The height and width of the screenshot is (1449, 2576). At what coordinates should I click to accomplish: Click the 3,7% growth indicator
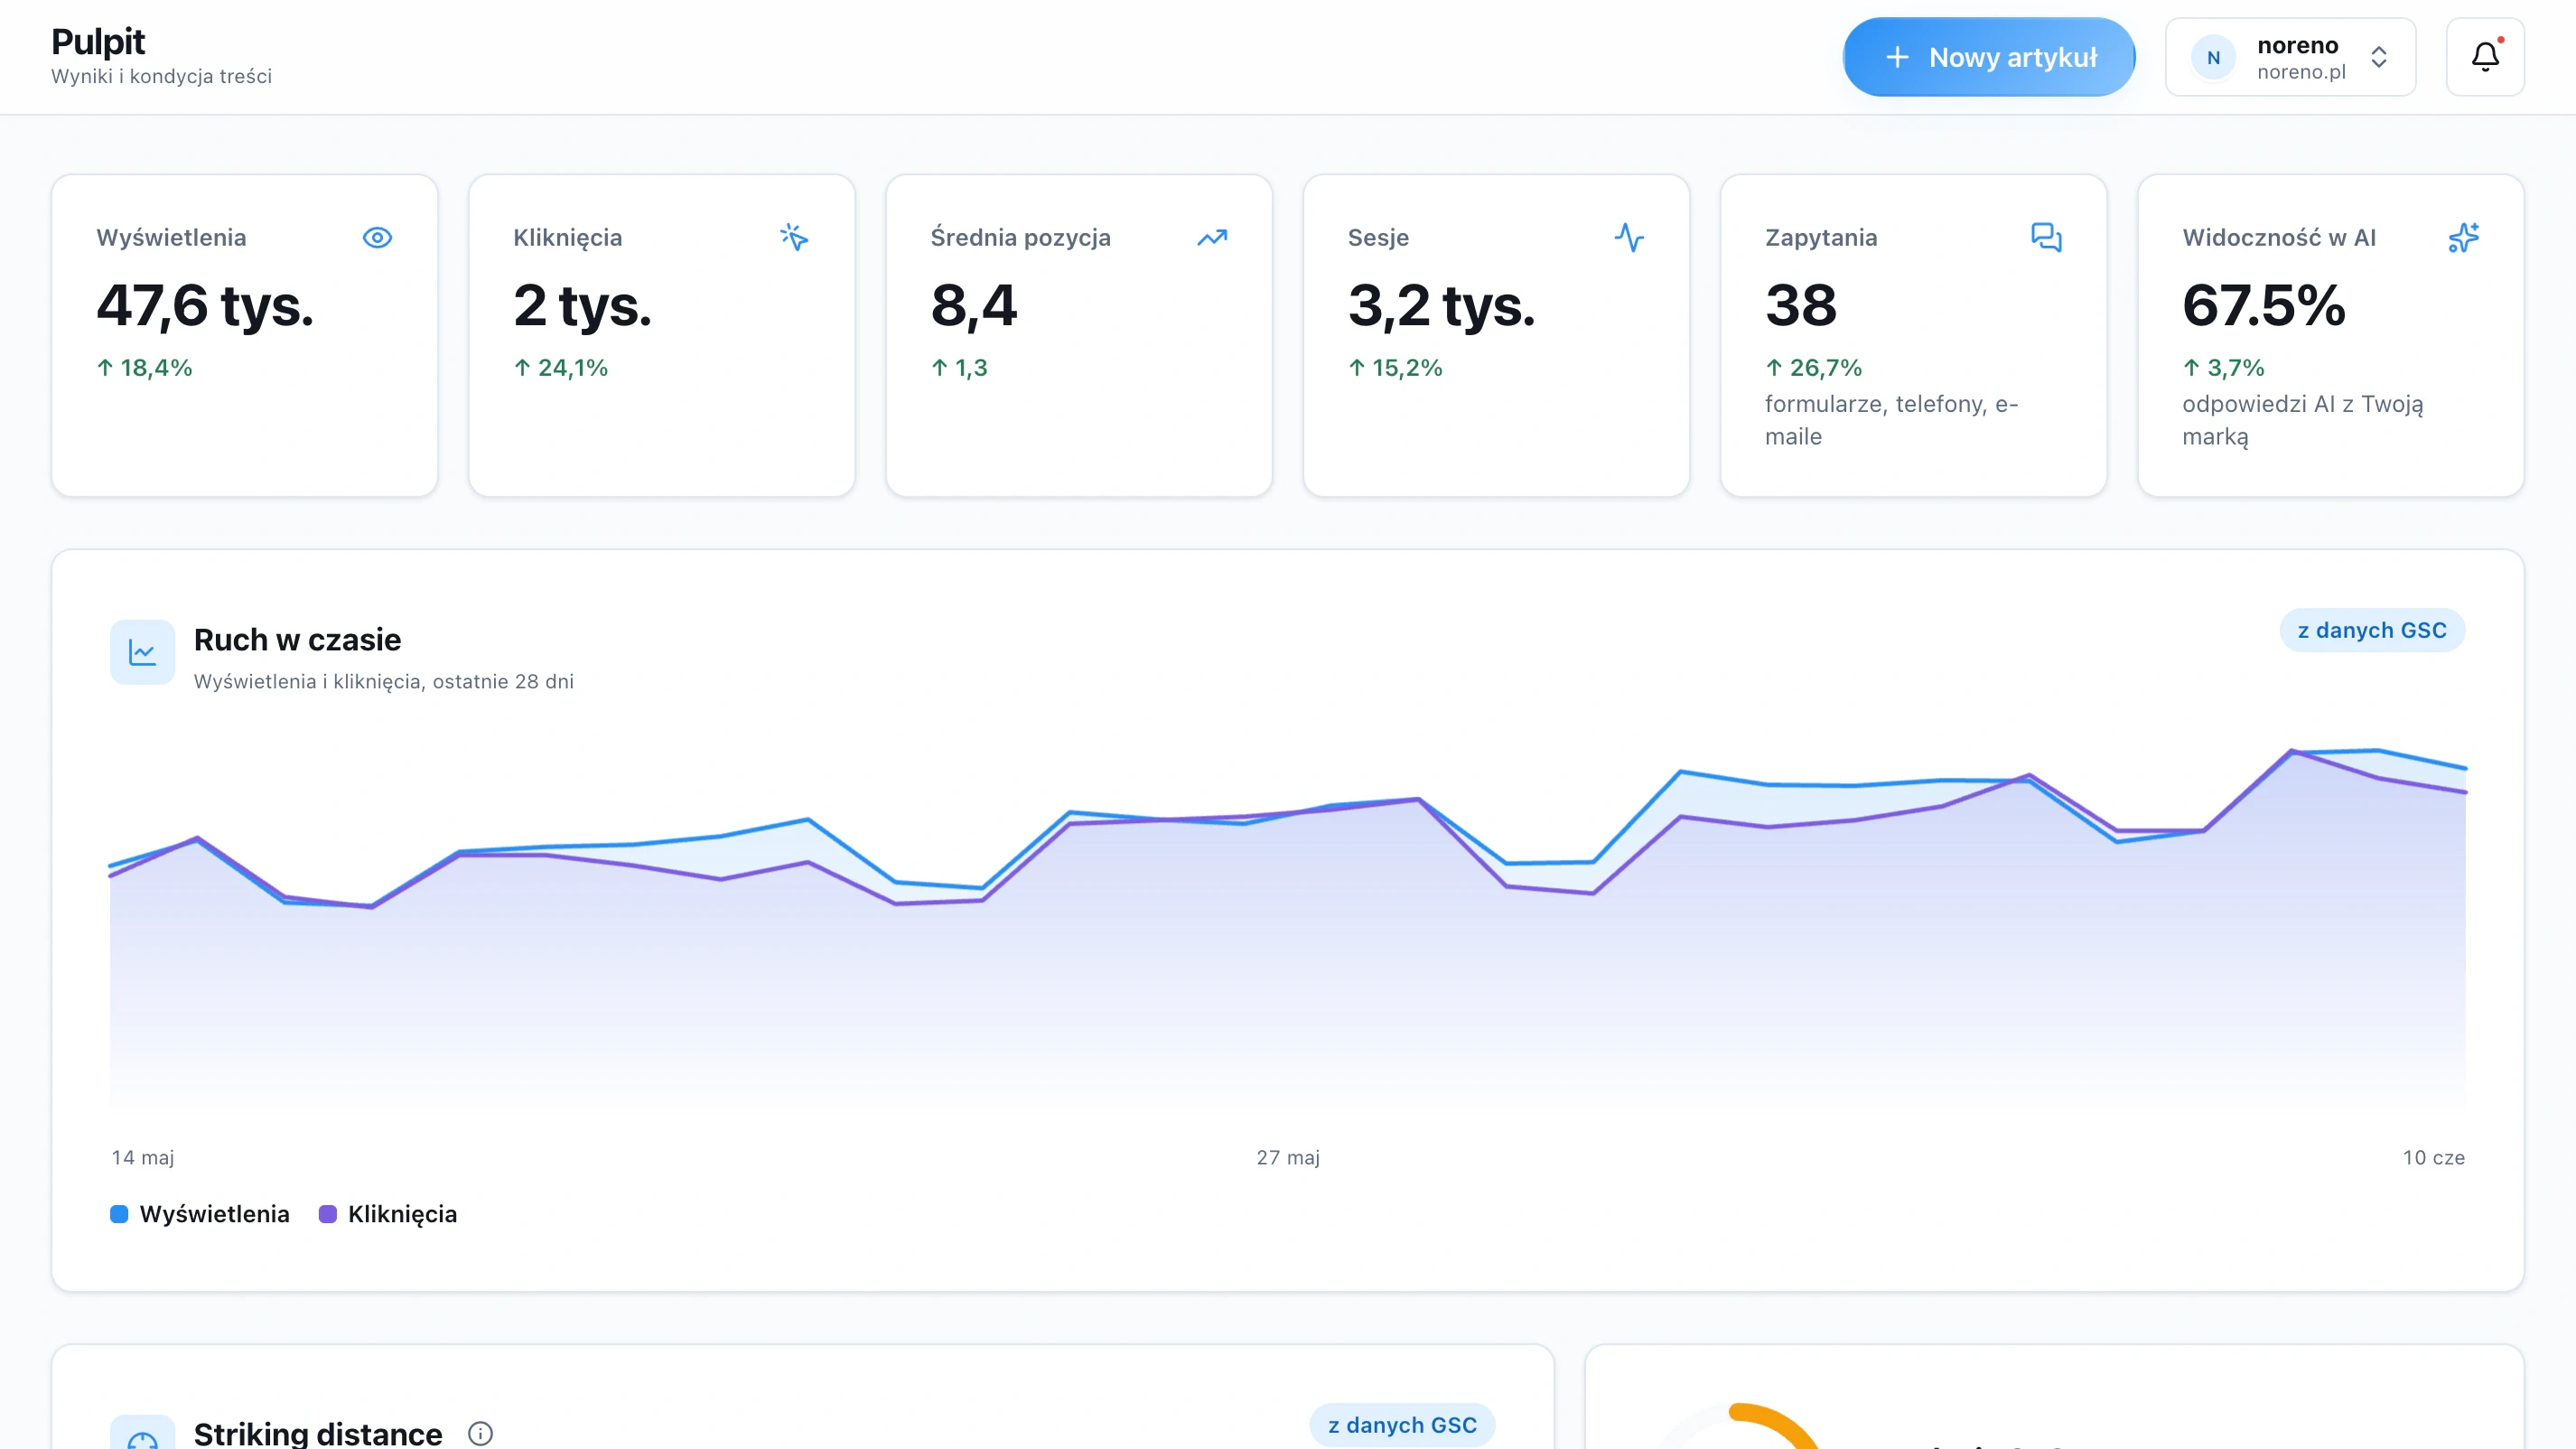pyautogui.click(x=2223, y=368)
